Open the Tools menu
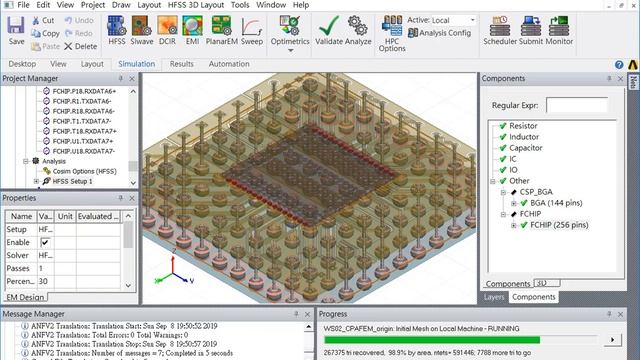 [x=240, y=5]
